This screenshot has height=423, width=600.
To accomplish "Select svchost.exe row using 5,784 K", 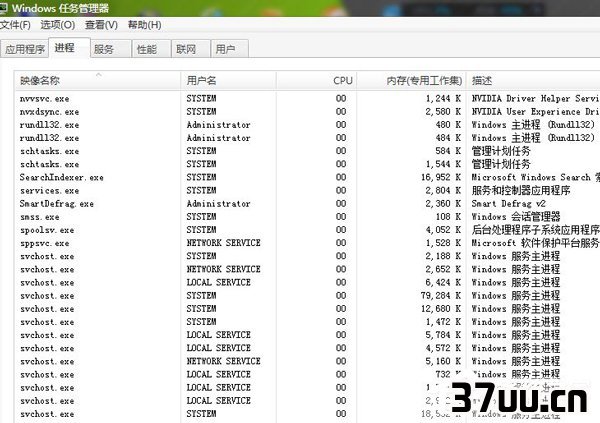I will pyautogui.click(x=308, y=335).
